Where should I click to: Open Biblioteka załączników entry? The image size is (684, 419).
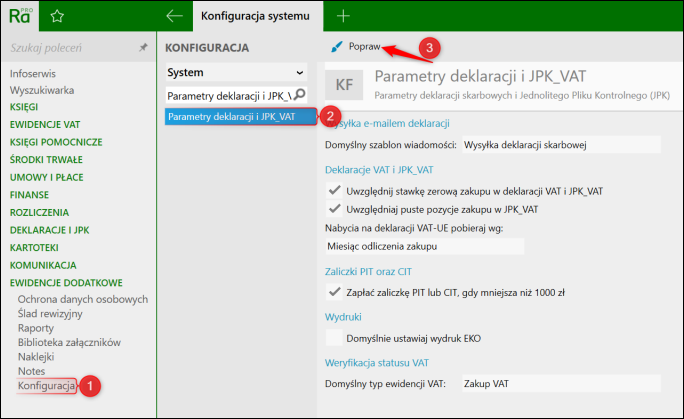69,342
